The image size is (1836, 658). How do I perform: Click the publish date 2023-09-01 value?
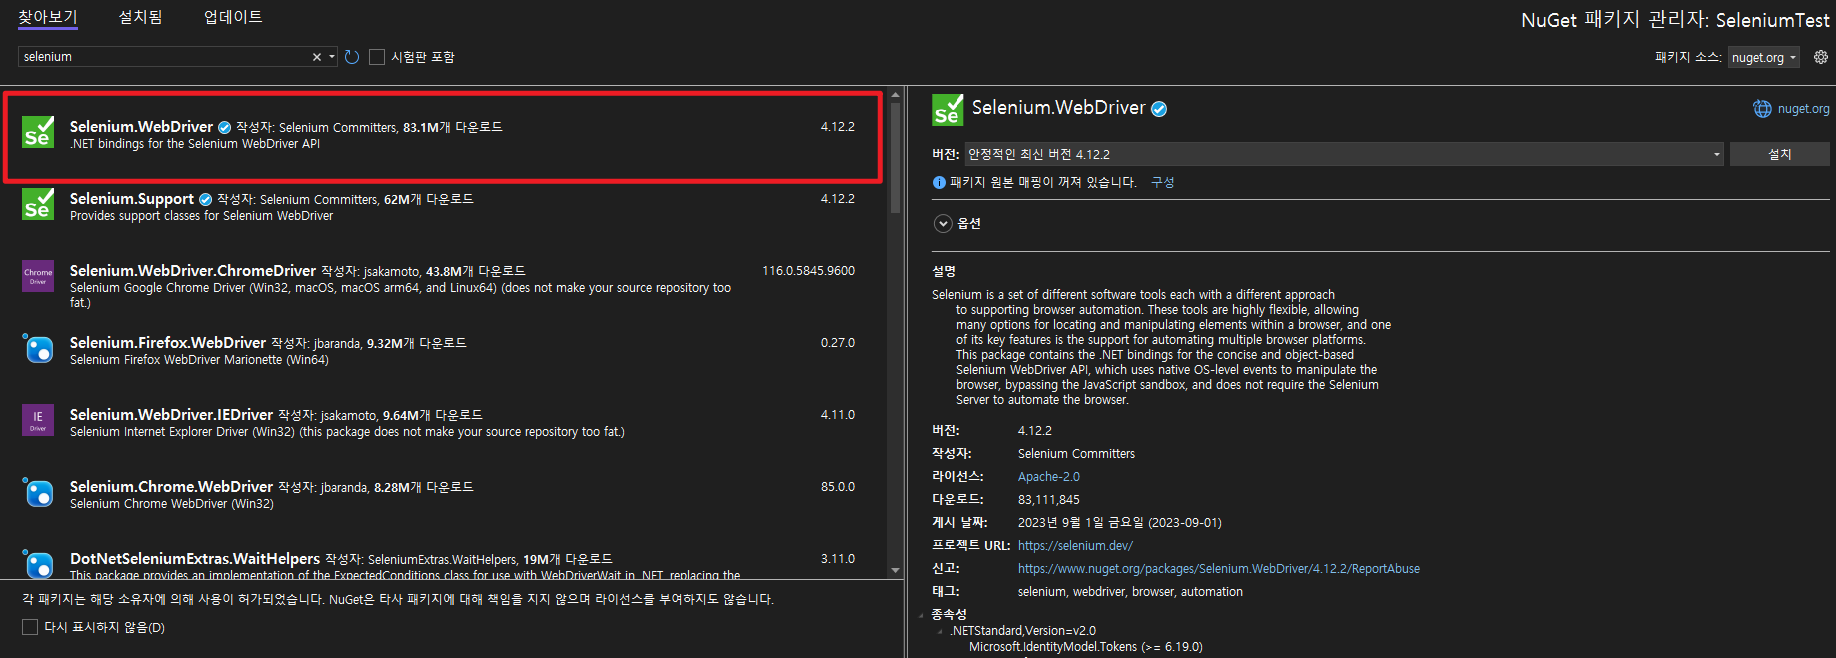click(1119, 523)
